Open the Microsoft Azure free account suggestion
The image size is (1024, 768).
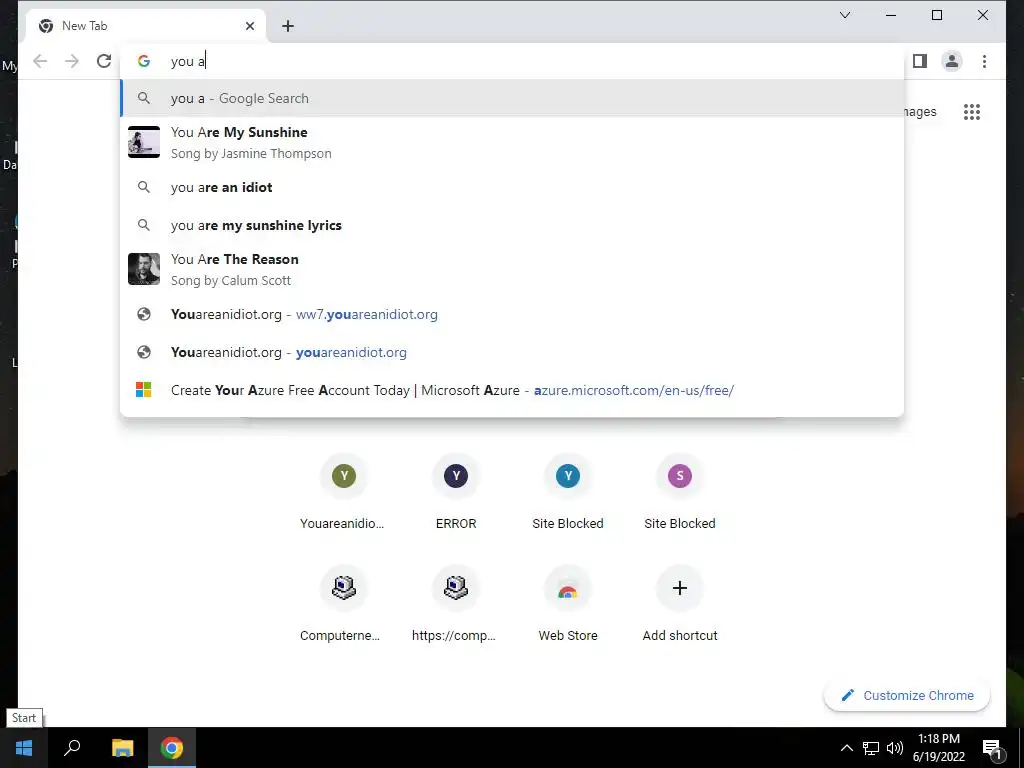point(513,390)
